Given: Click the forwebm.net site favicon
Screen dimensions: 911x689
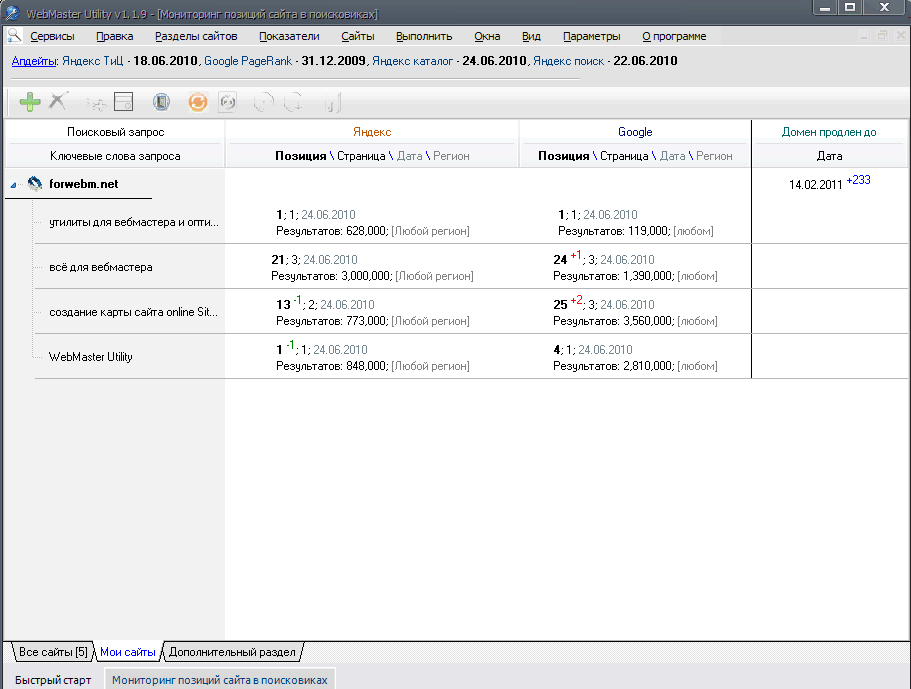Looking at the screenshot, I should click(x=35, y=184).
